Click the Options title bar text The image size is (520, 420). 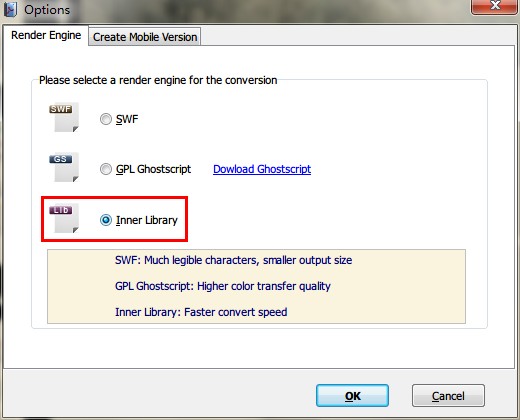tap(47, 10)
